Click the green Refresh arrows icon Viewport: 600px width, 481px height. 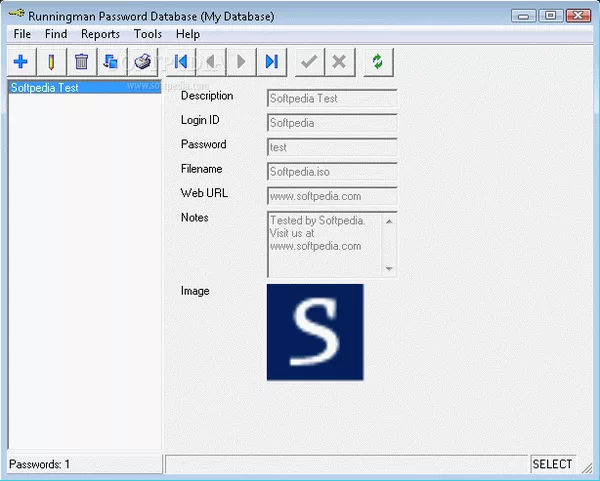click(x=378, y=62)
